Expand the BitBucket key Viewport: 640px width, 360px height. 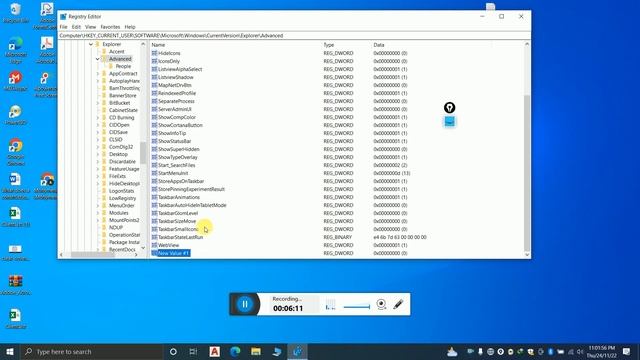[x=98, y=103]
